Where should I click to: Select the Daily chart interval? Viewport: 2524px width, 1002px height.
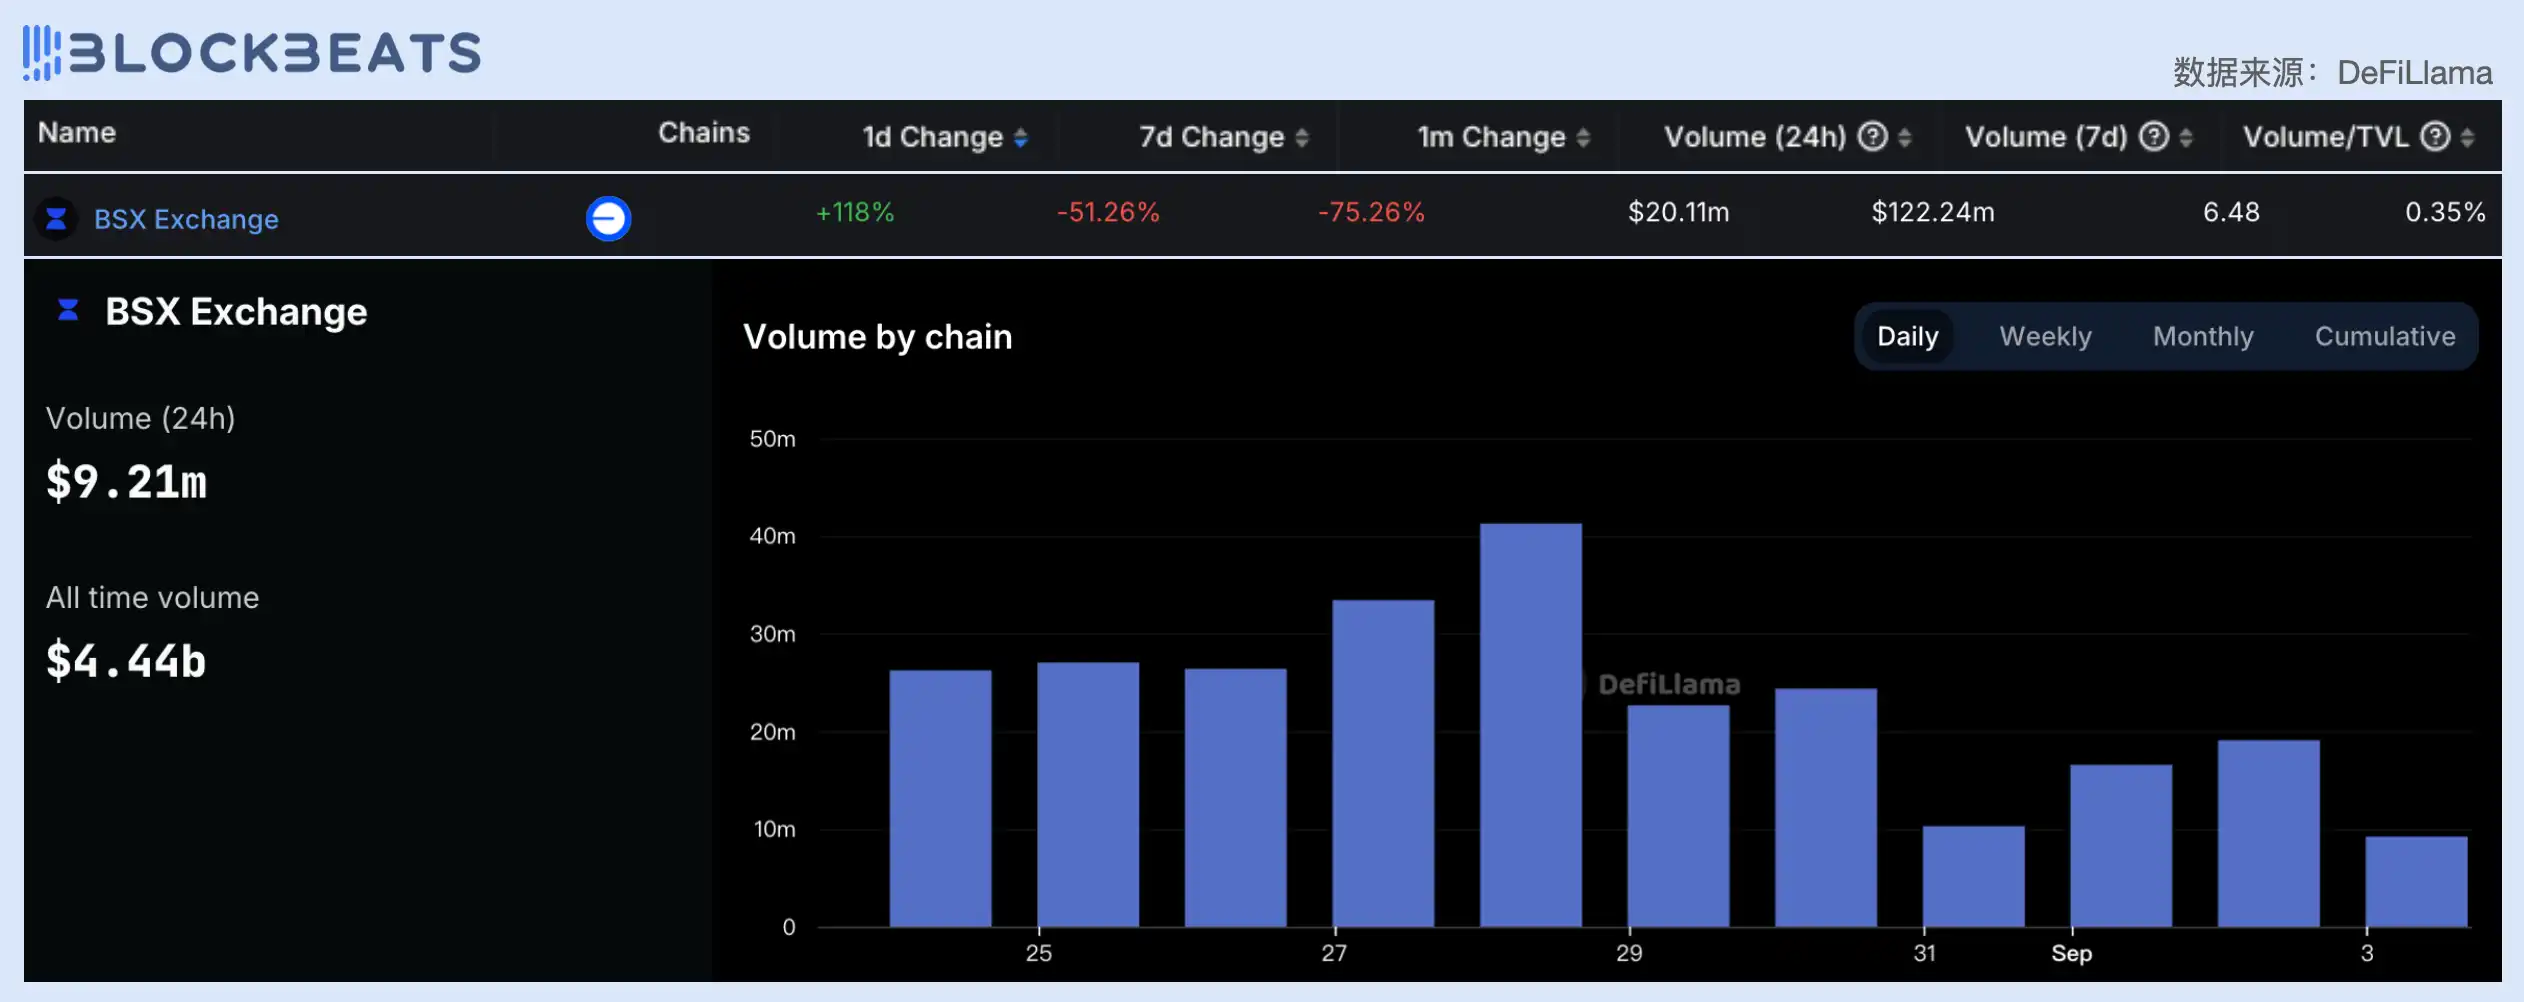coord(1907,336)
